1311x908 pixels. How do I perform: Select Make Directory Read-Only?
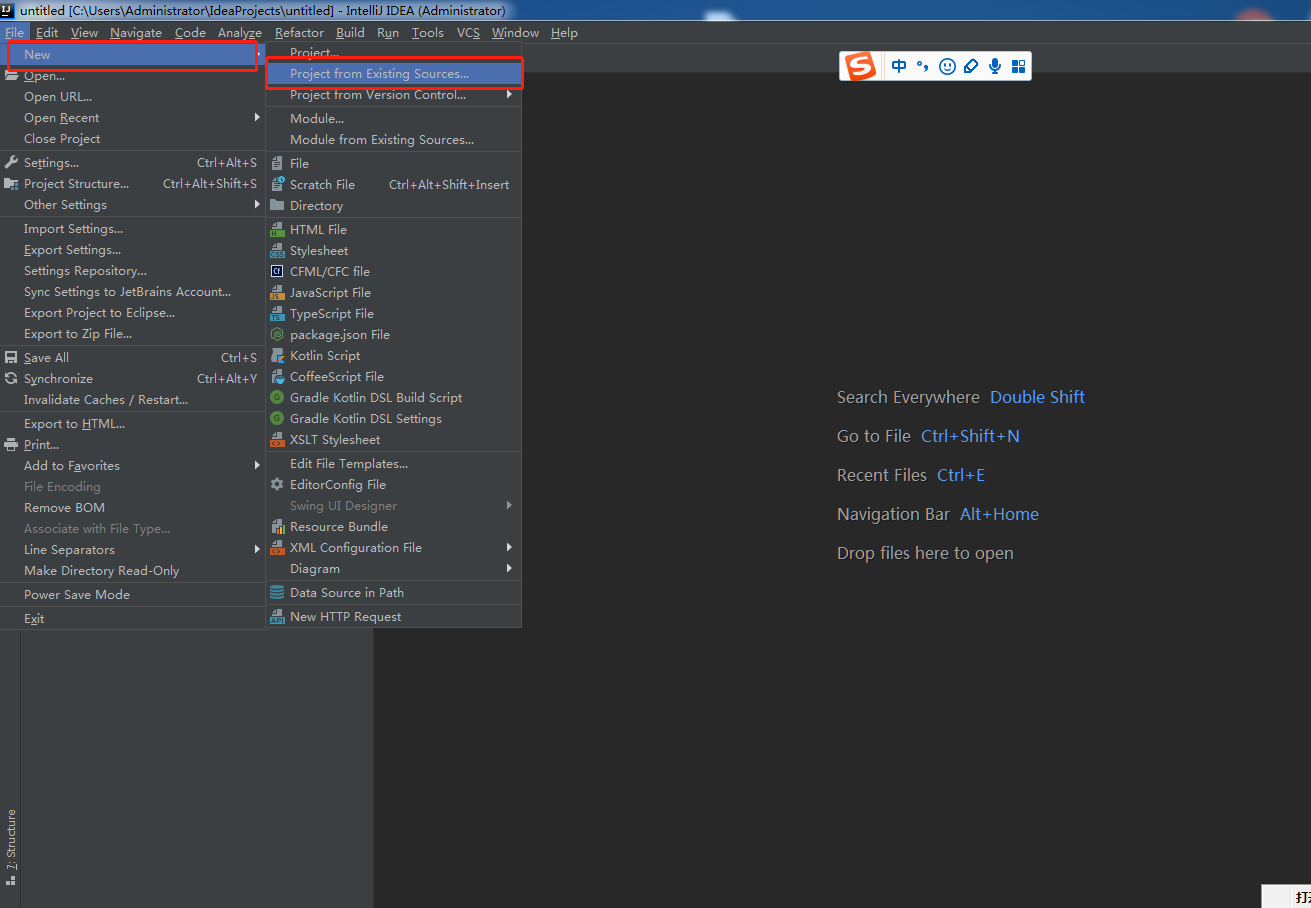tap(132, 571)
